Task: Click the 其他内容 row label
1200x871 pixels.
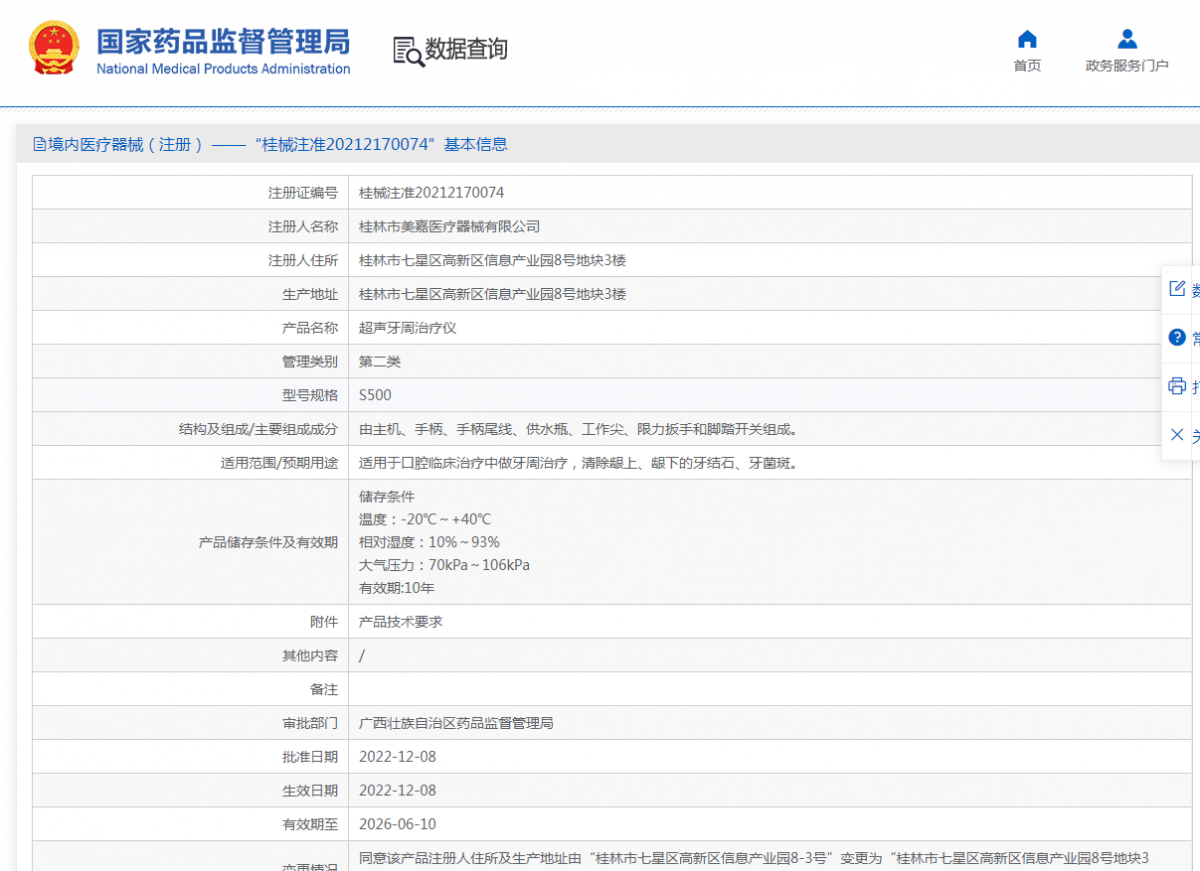Action: click(310, 655)
